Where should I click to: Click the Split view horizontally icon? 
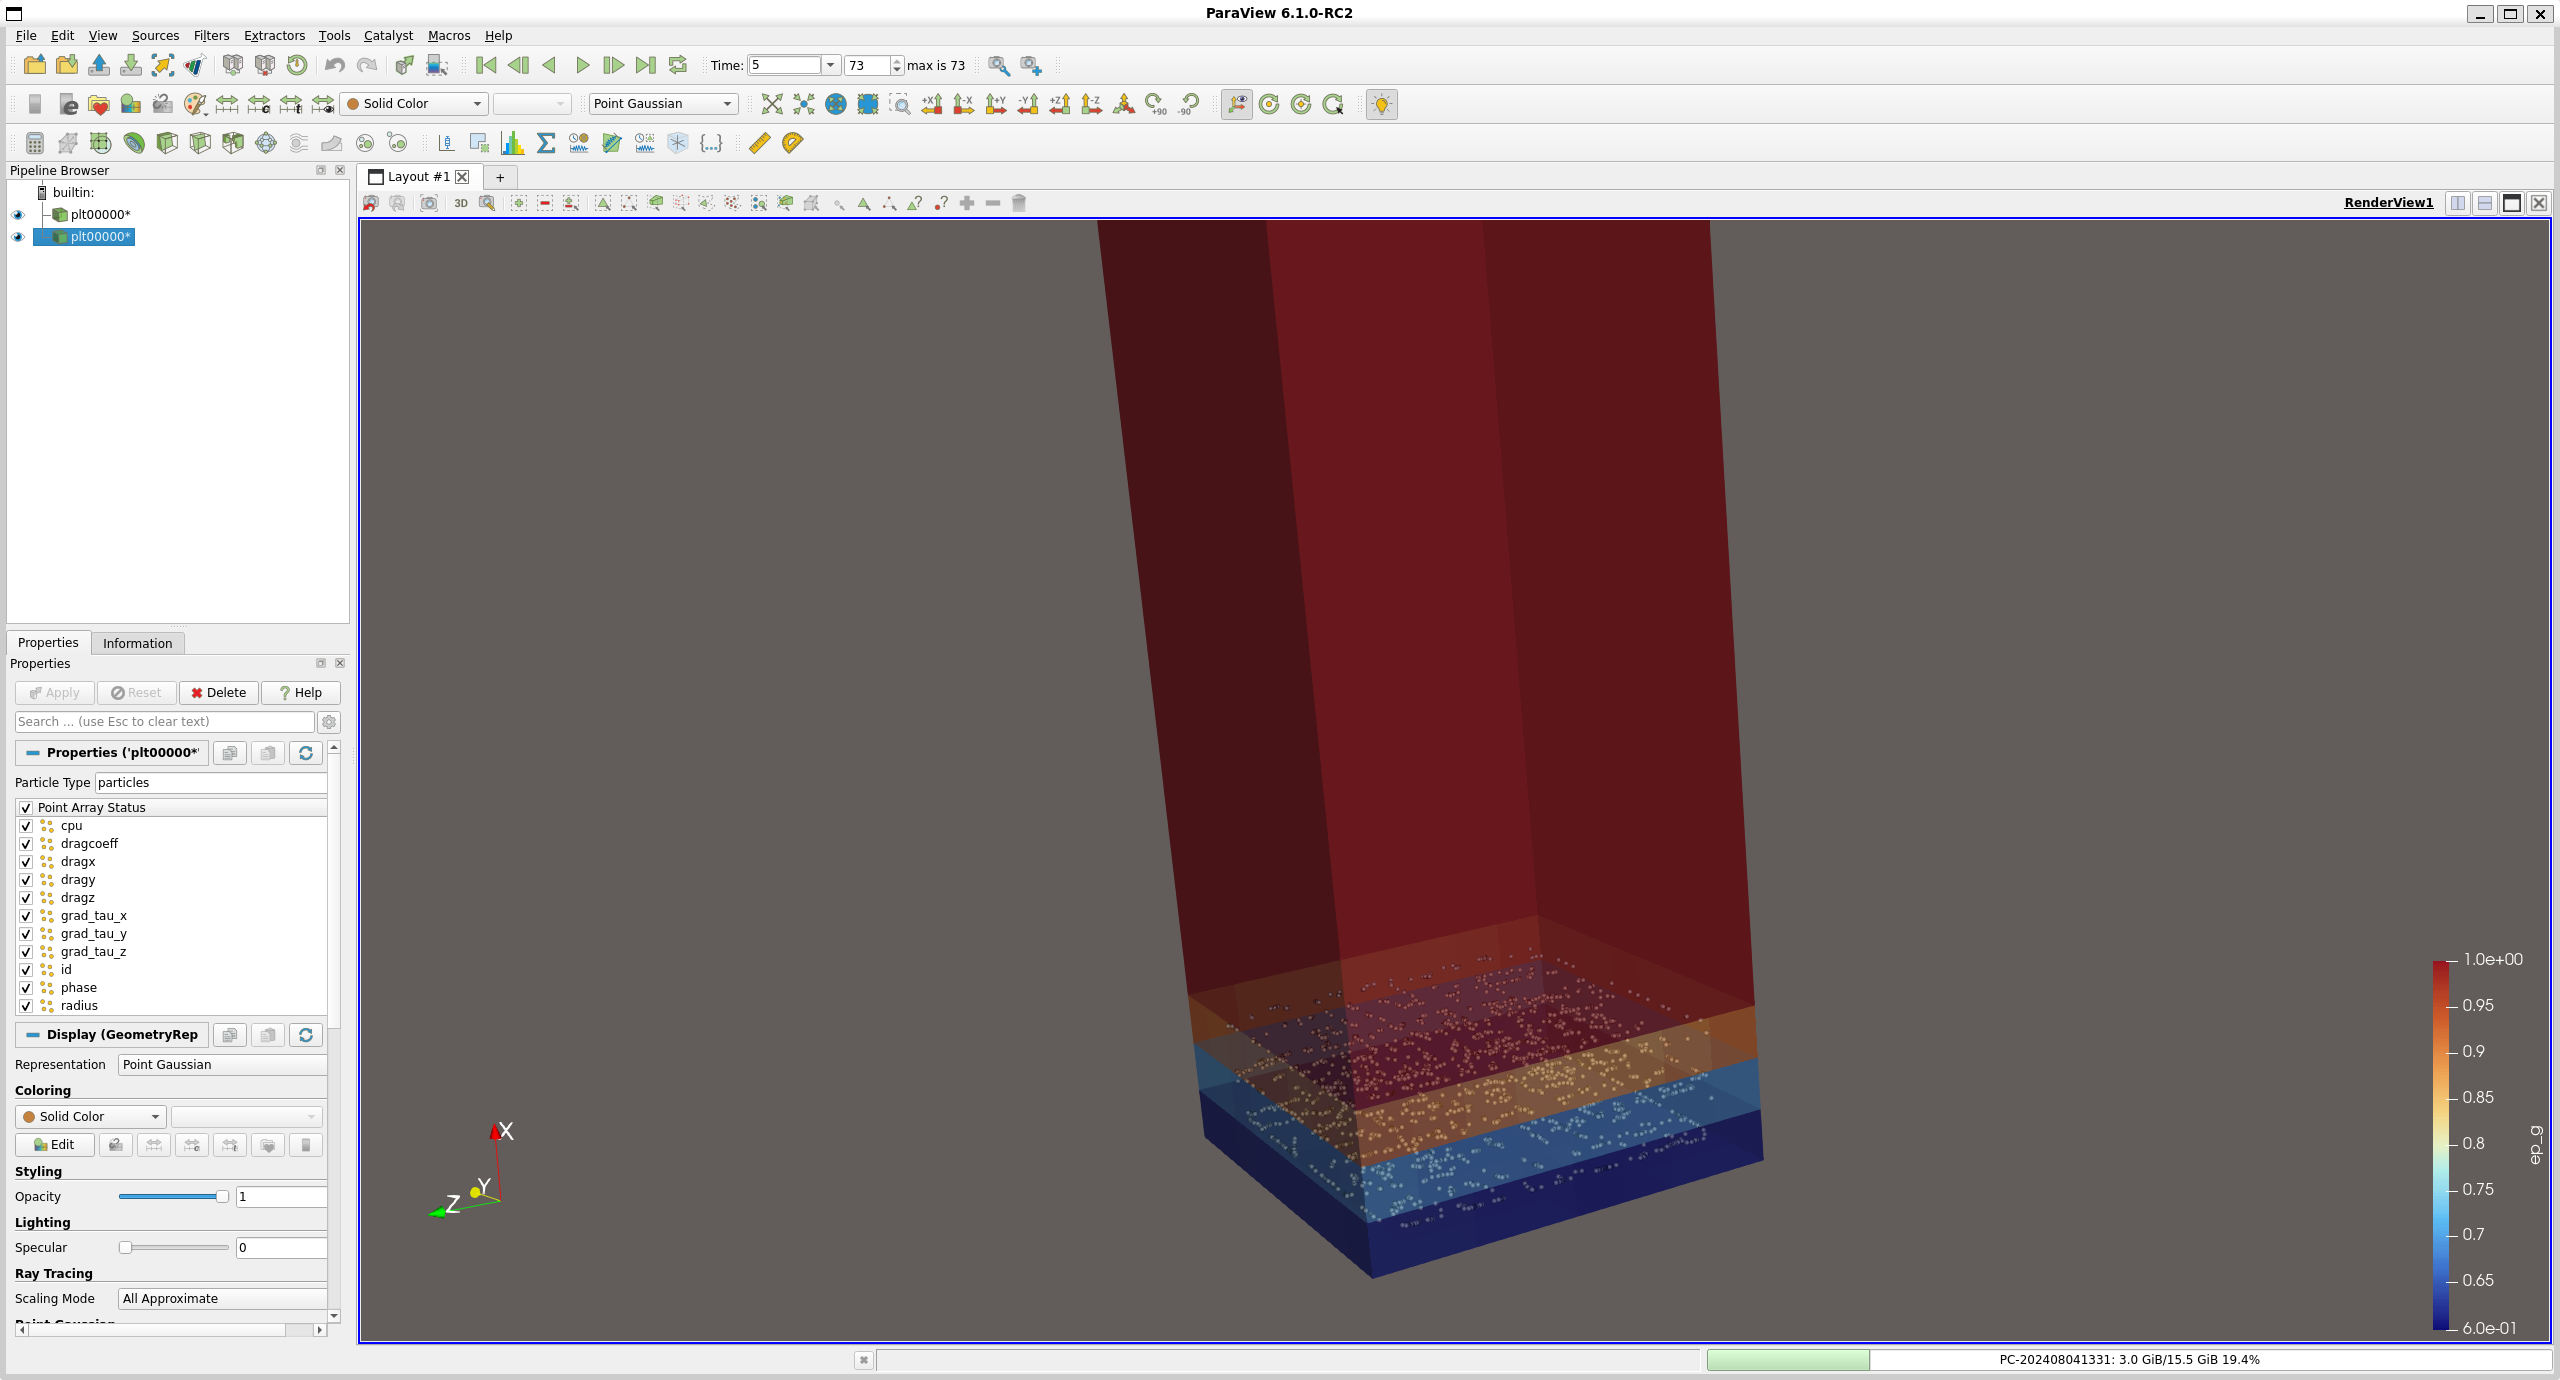(x=2457, y=203)
